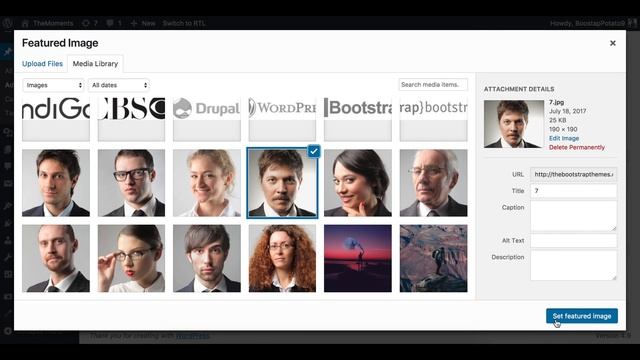The height and width of the screenshot is (360, 640).
Task: Click the 7.jpg filename text
Action: pyautogui.click(x=556, y=102)
